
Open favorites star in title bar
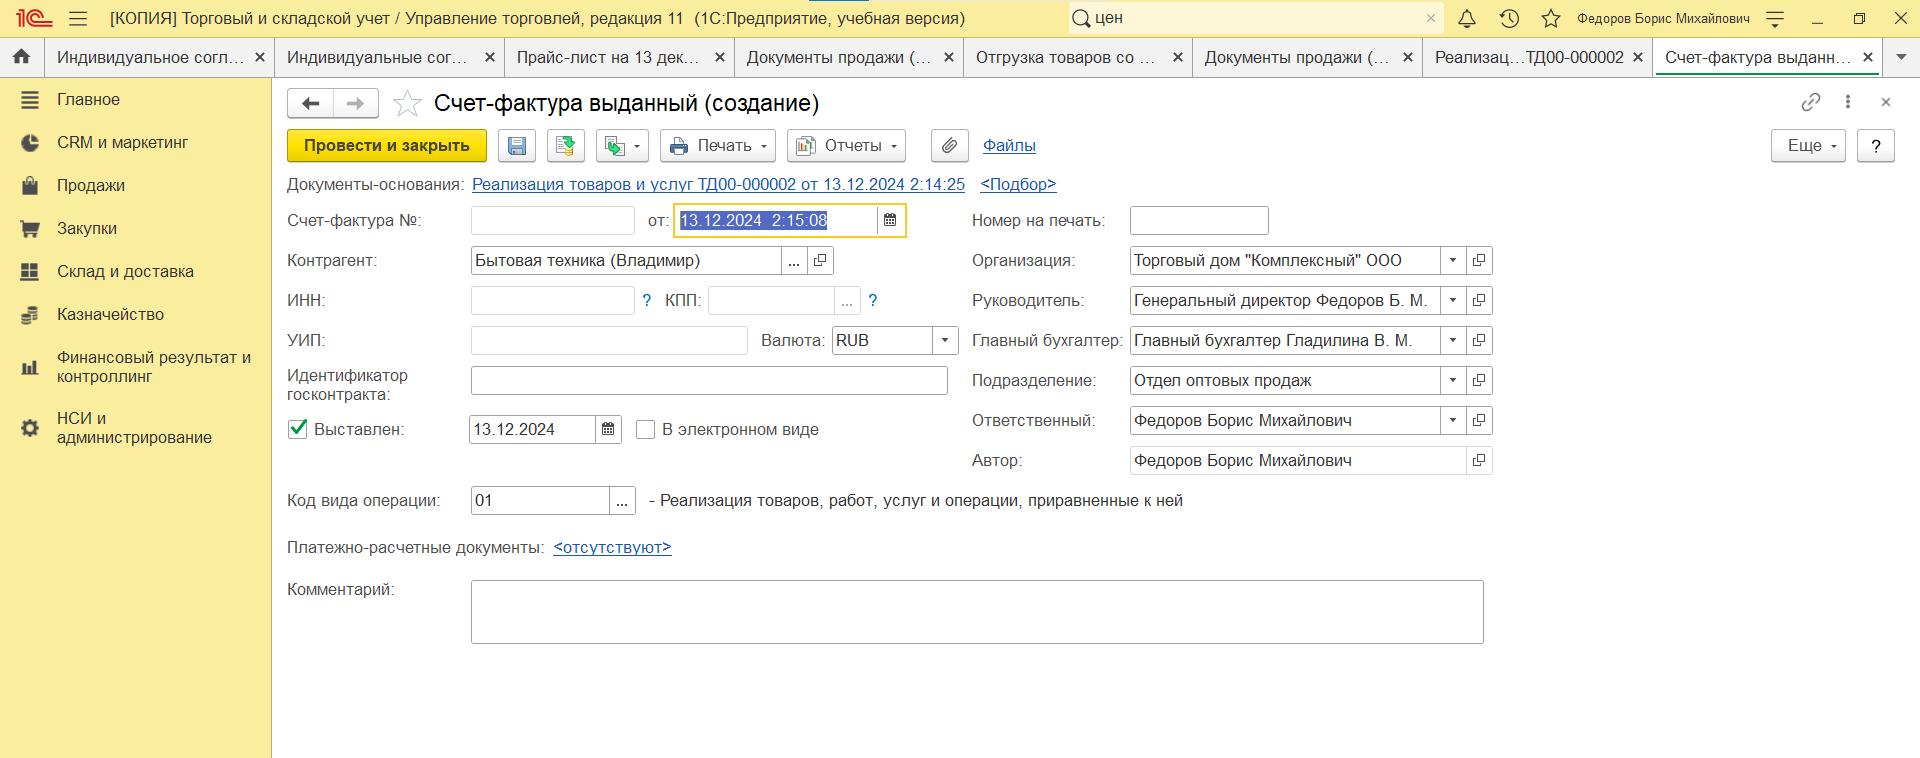point(1551,18)
